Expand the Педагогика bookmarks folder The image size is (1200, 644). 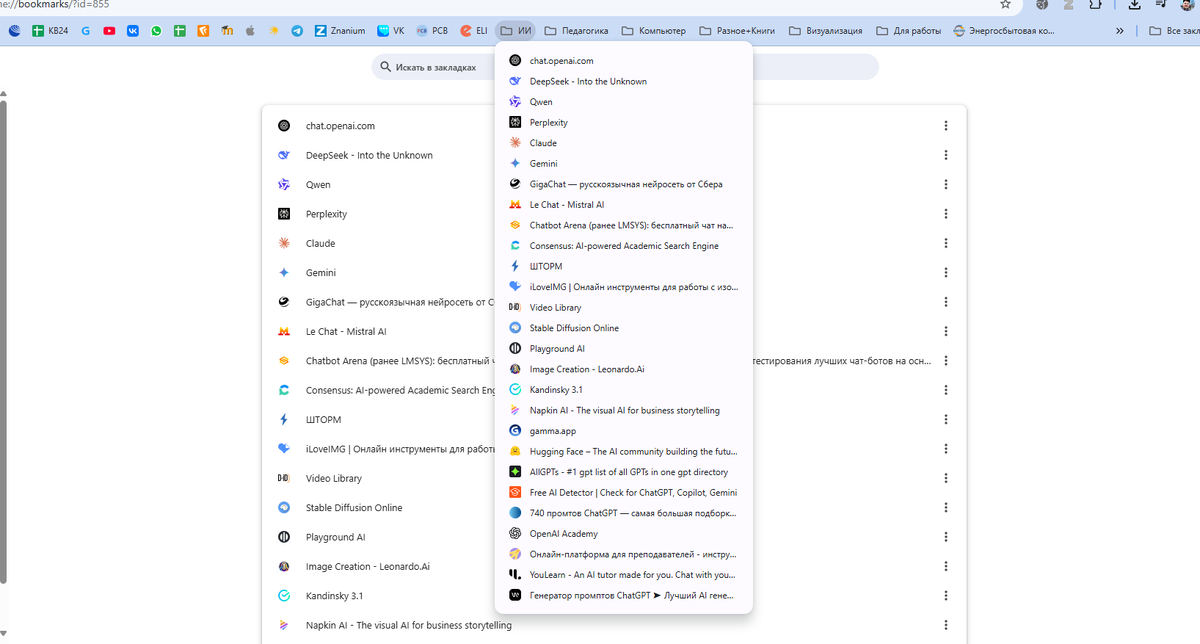coord(576,31)
